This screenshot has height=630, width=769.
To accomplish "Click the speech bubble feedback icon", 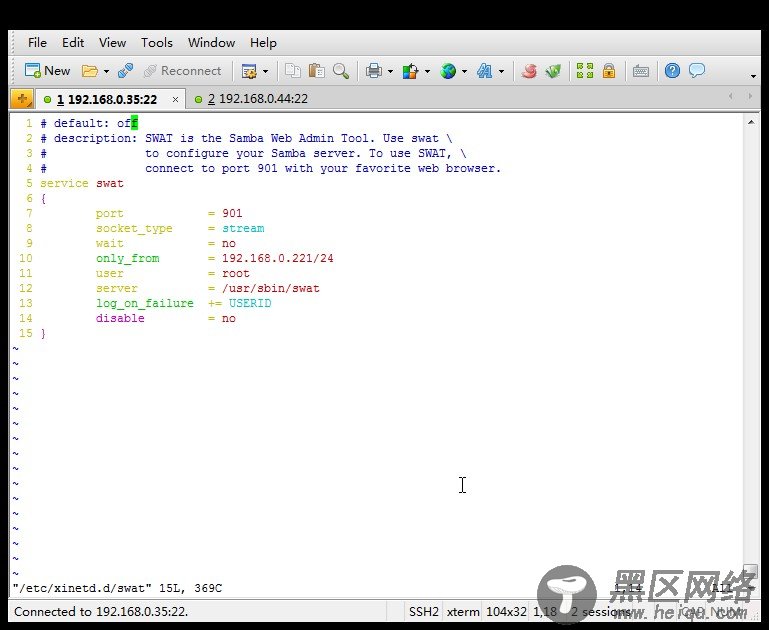I will coord(696,71).
